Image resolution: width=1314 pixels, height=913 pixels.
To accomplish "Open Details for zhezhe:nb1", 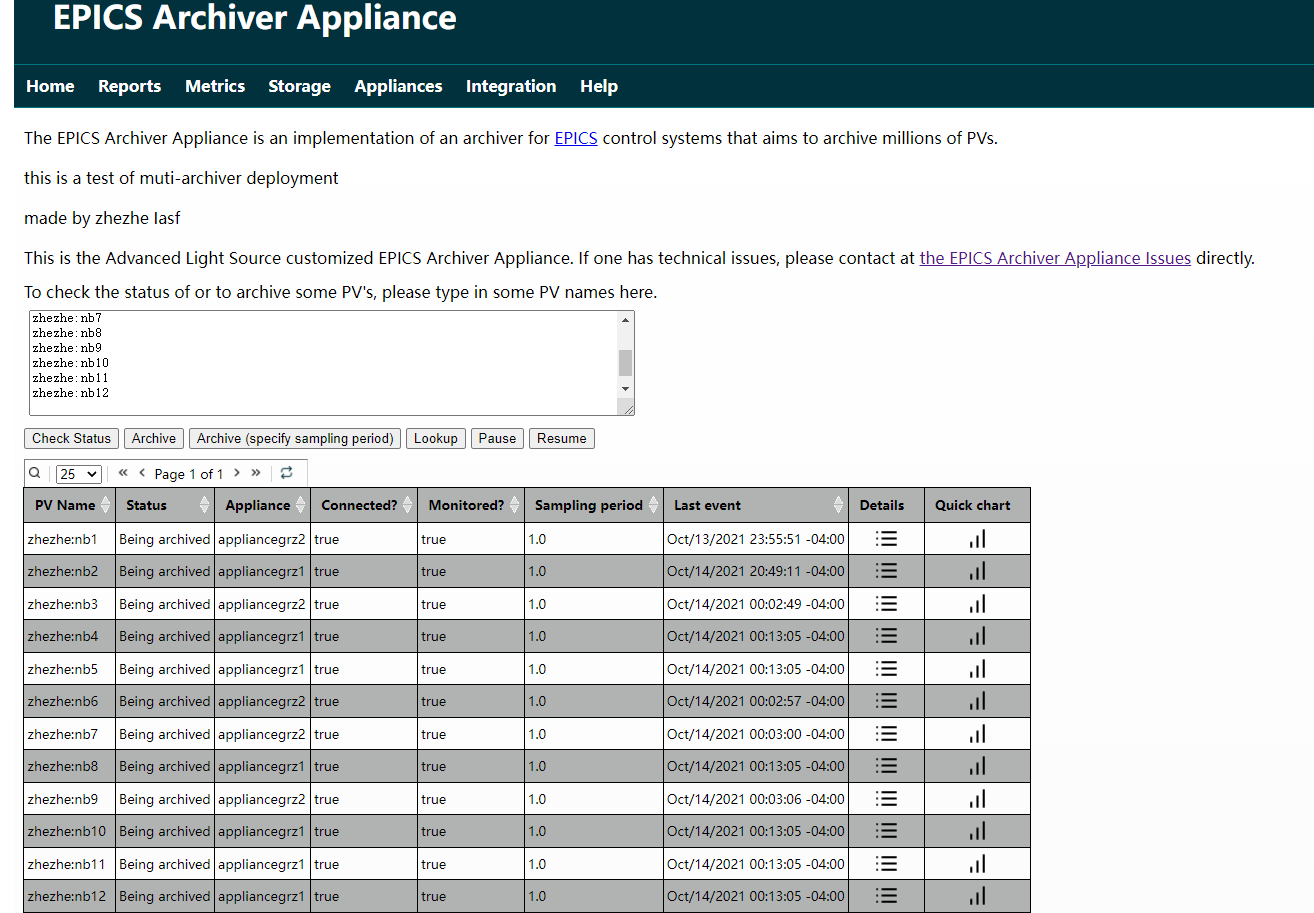I will coord(884,538).
